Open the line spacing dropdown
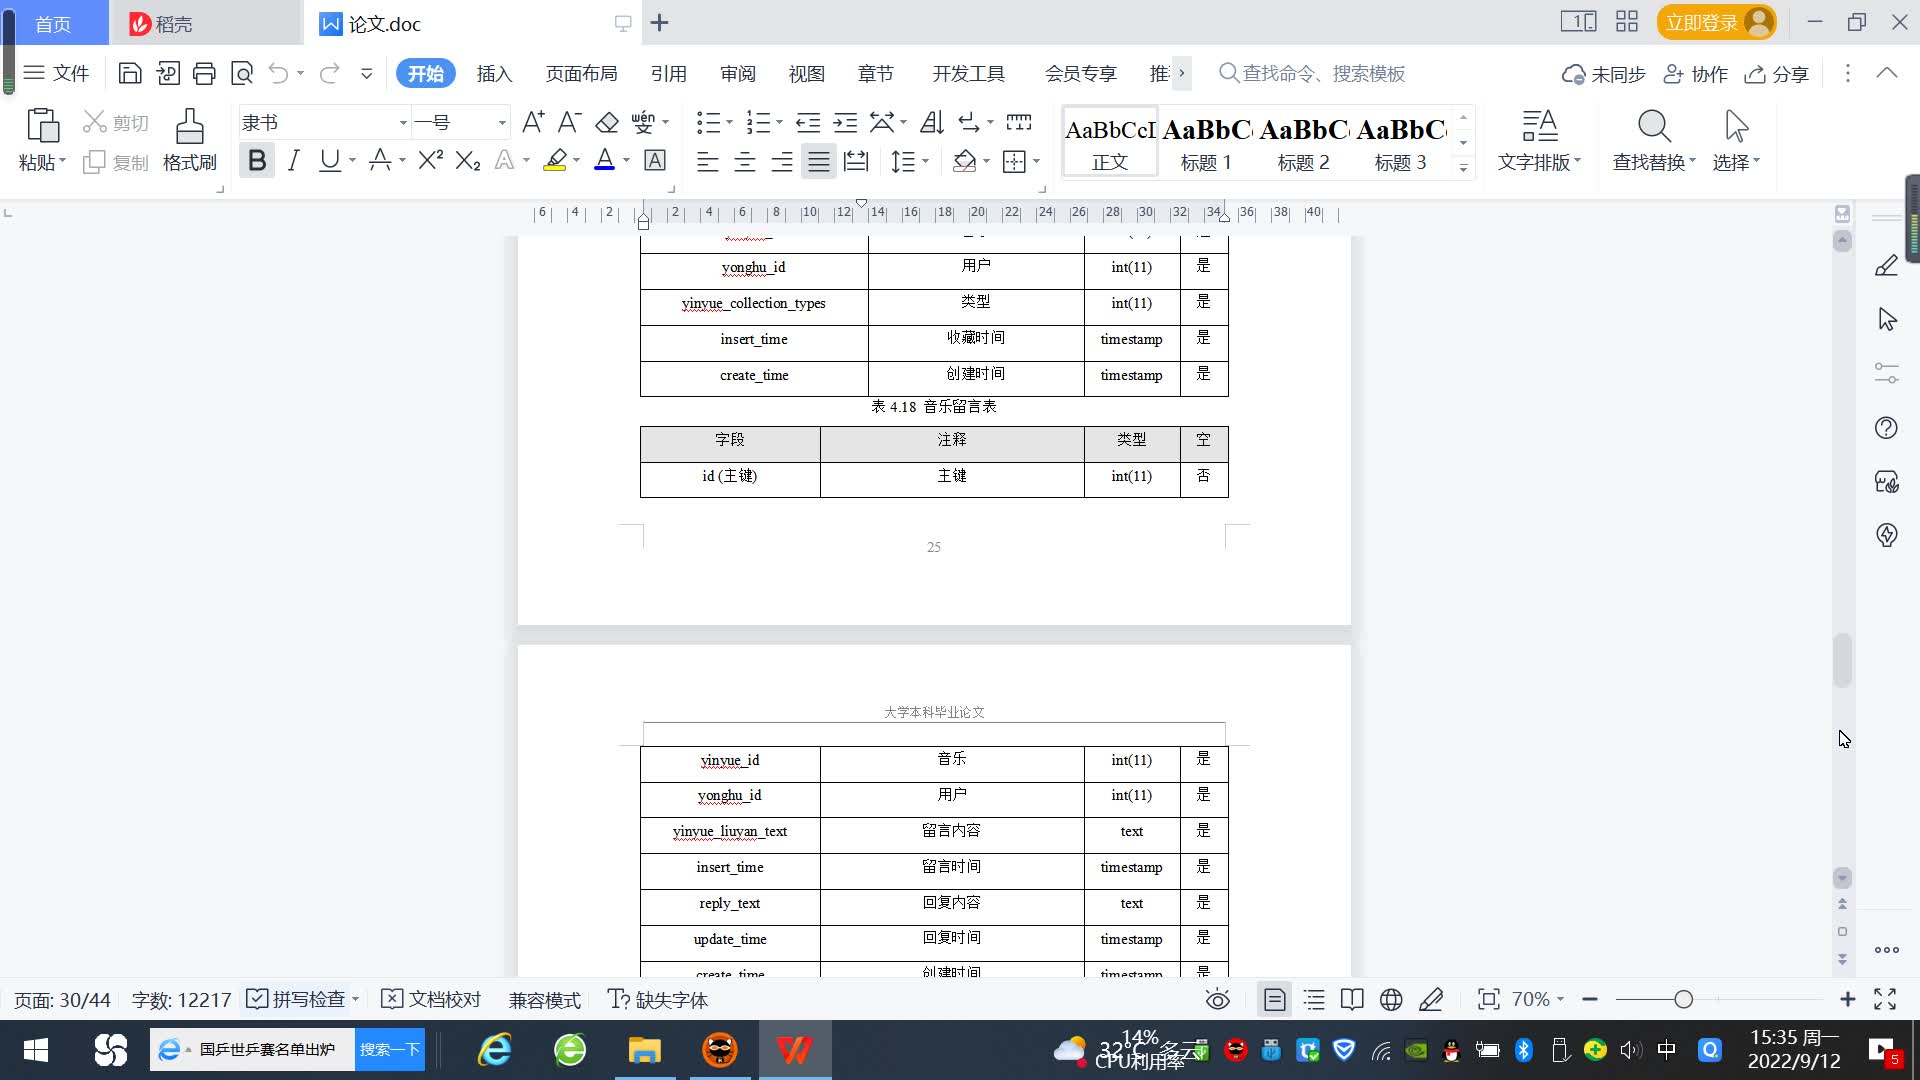The height and width of the screenshot is (1080, 1920). point(910,161)
